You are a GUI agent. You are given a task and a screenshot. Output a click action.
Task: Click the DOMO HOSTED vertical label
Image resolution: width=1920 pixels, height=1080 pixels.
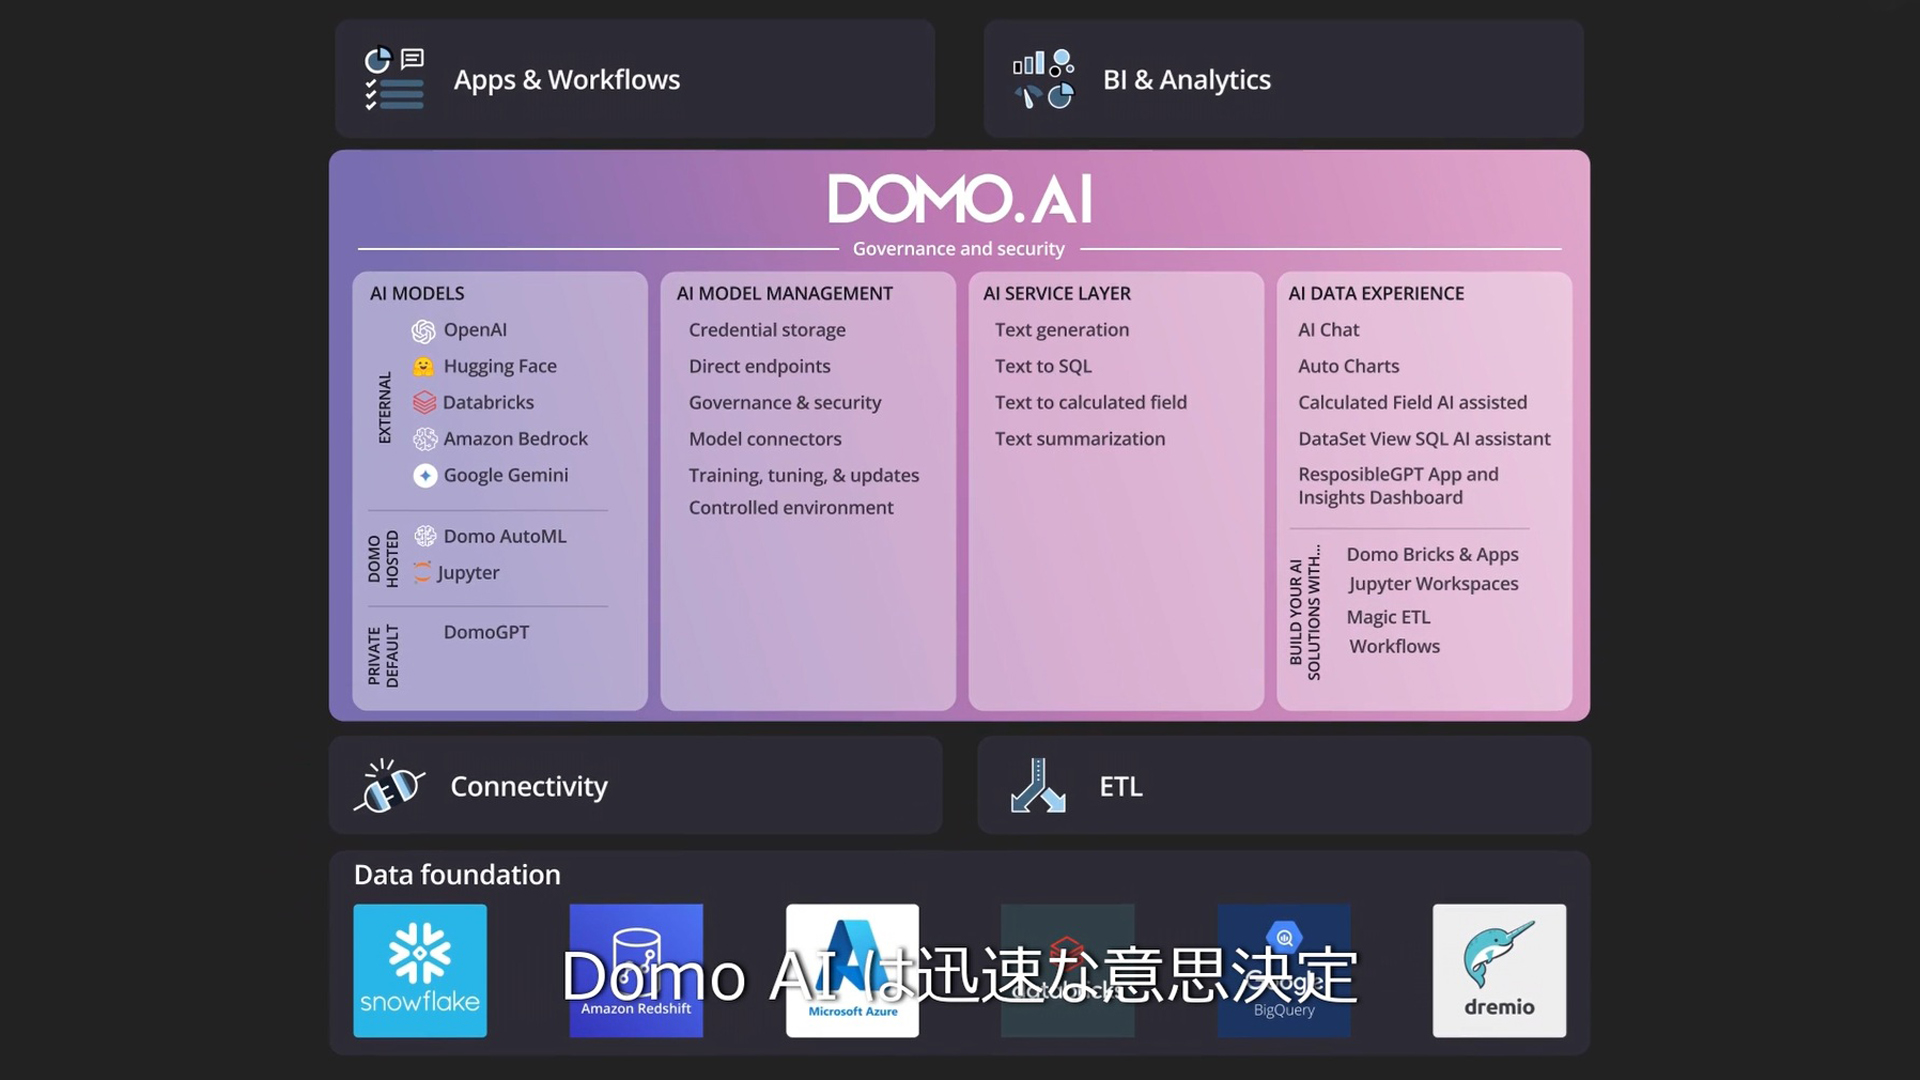pyautogui.click(x=383, y=558)
